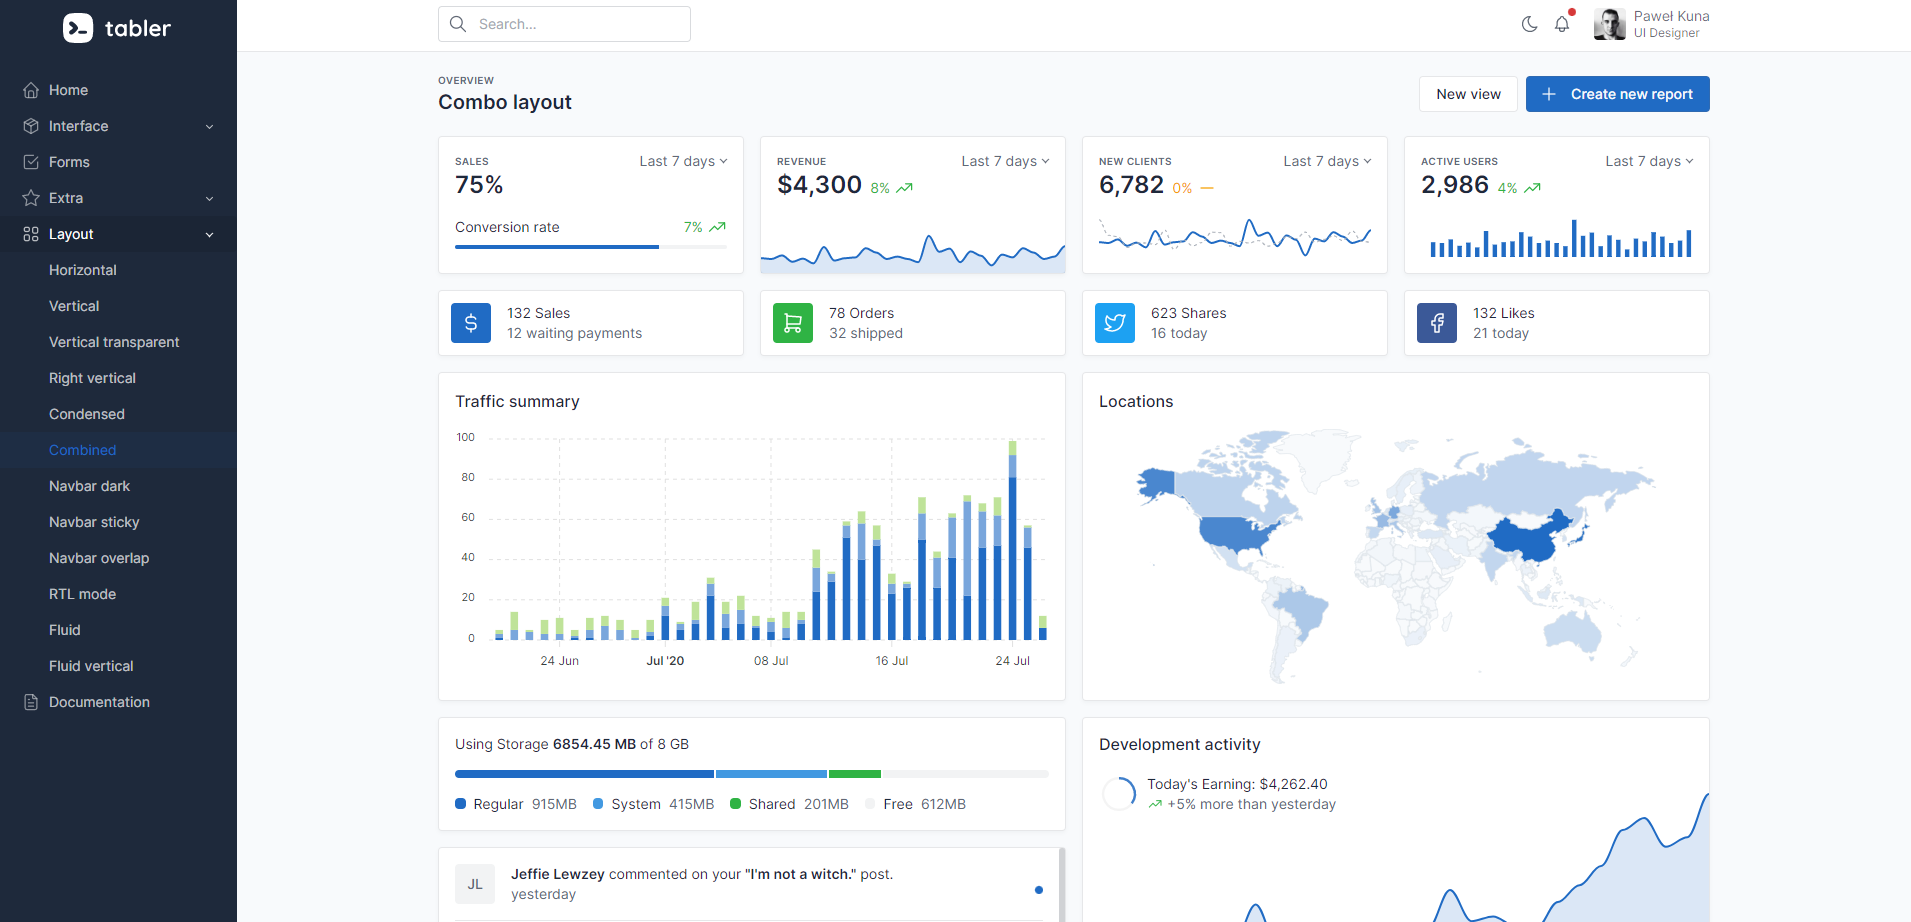Click the Documentation file icon in sidebar
This screenshot has height=922, width=1911.
(x=31, y=702)
